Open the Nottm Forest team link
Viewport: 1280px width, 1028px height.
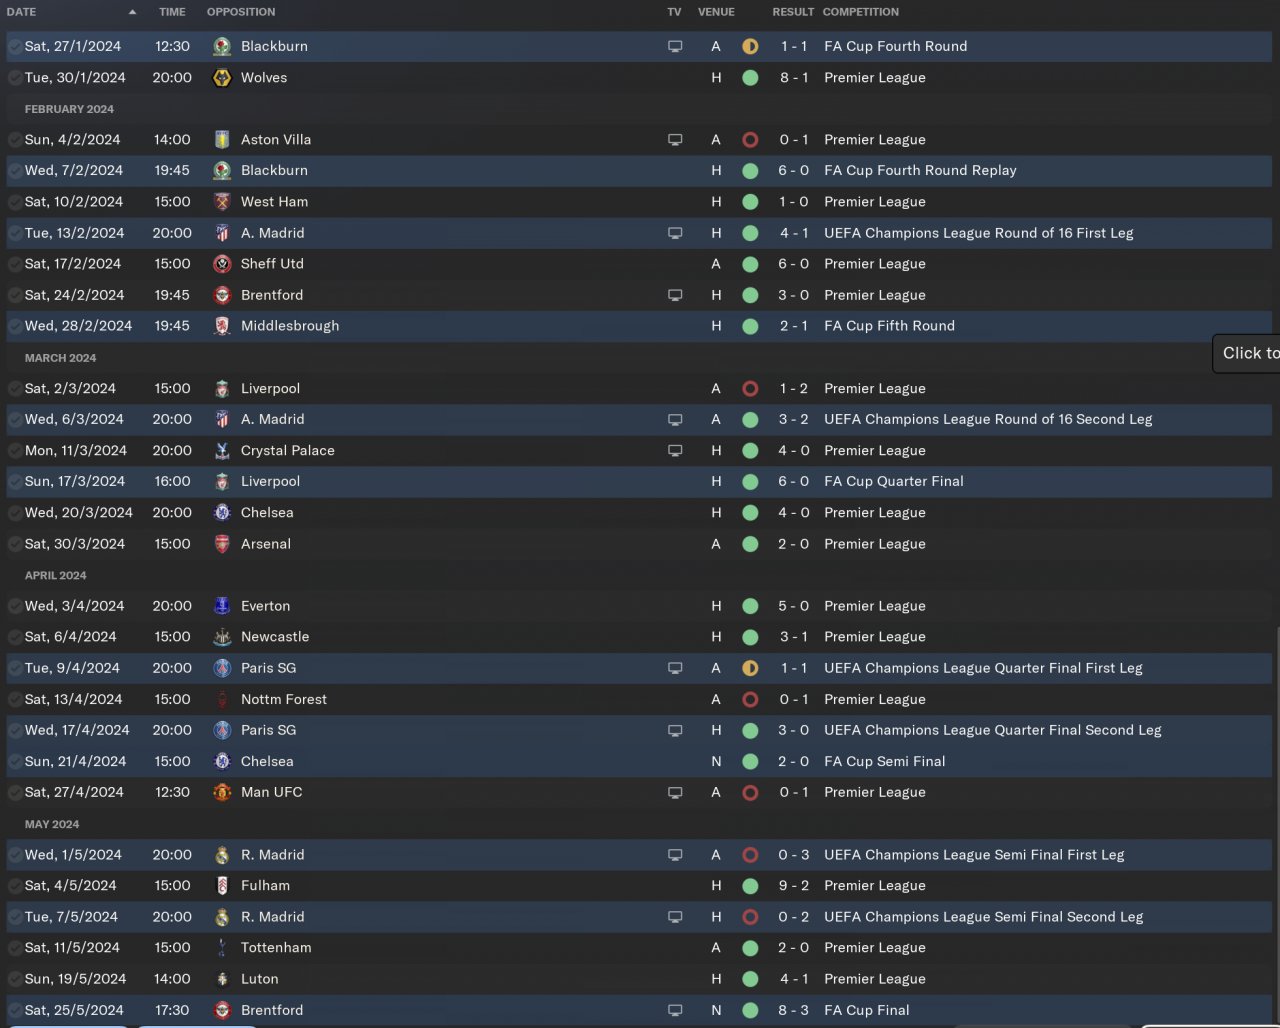[284, 699]
